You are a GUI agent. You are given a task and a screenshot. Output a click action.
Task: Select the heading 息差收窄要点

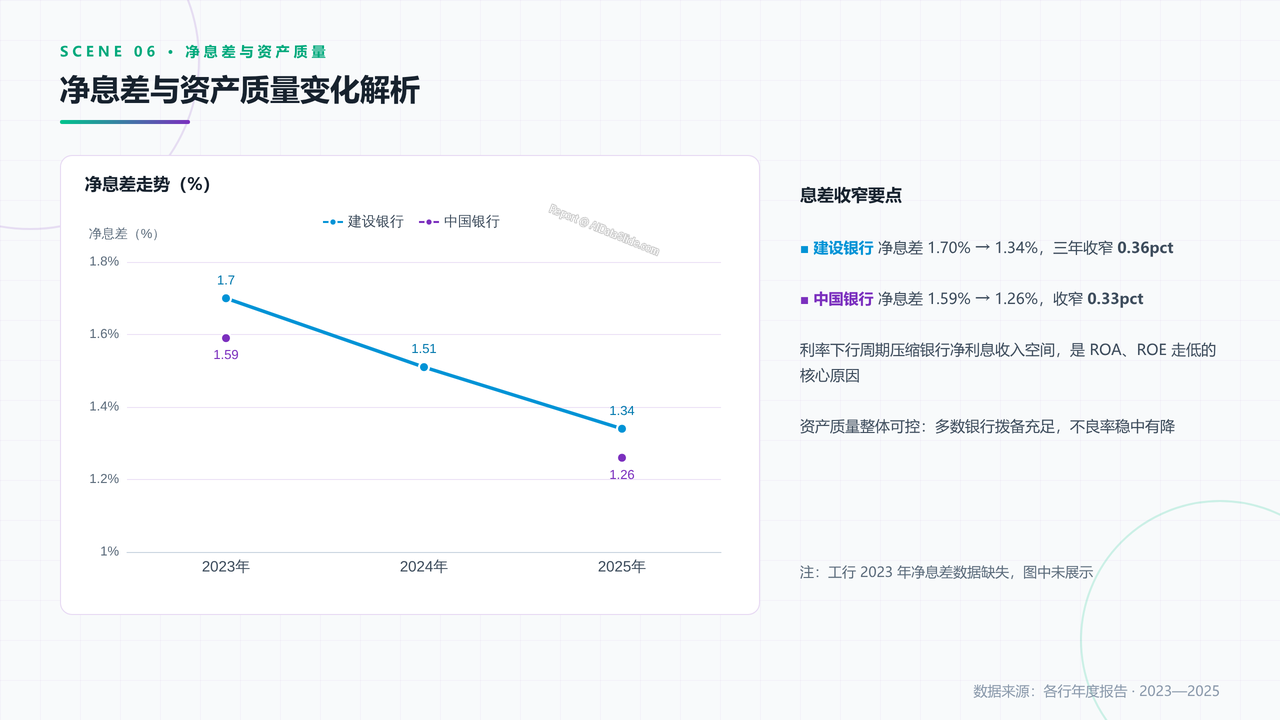[x=851, y=196]
